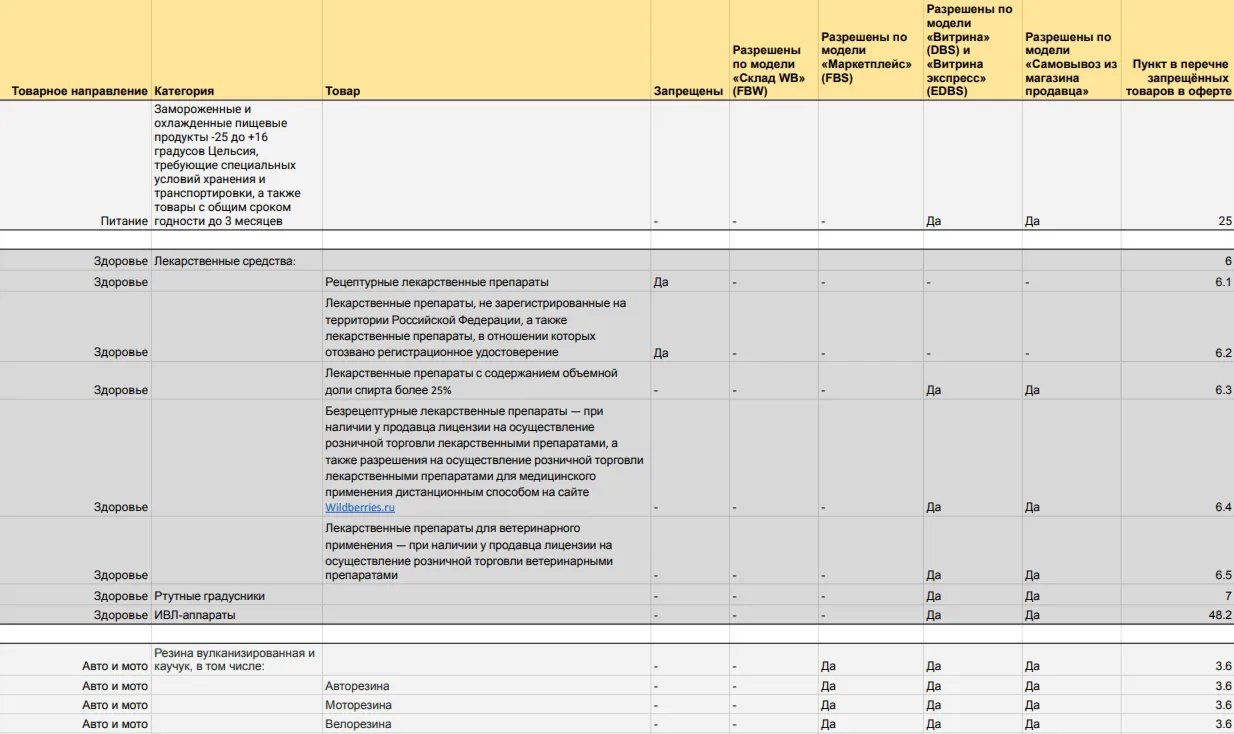The height and width of the screenshot is (734, 1234).
Task: Select the "Резина вулканизированная и каучук" cell
Action: [x=235, y=659]
